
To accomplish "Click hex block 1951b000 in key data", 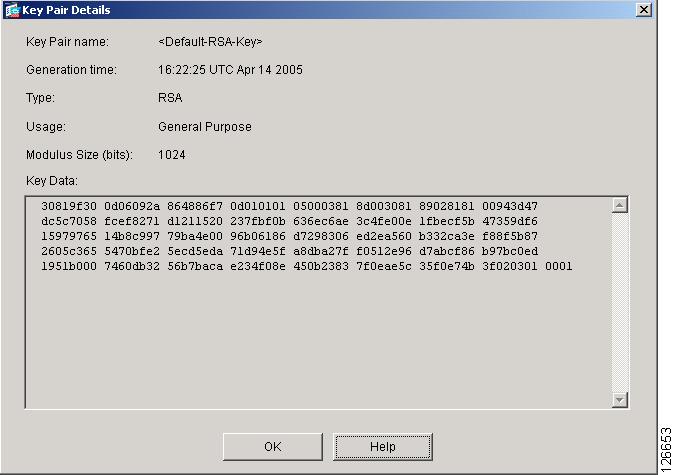I will [69, 266].
